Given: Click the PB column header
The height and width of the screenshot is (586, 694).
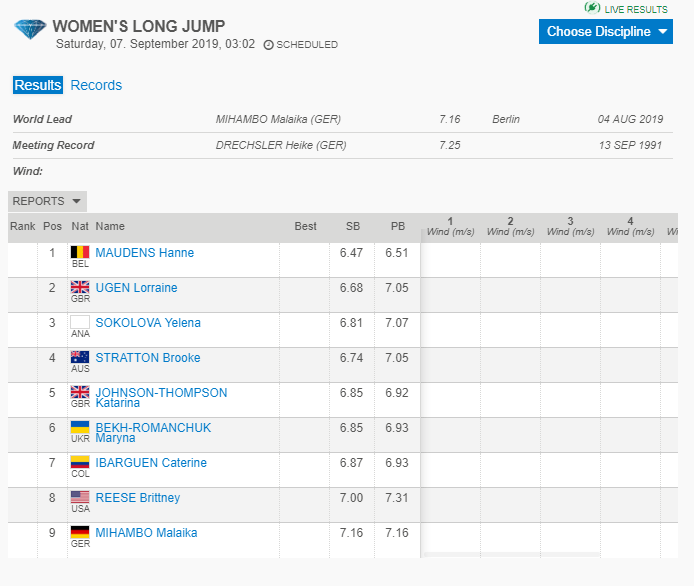Looking at the screenshot, I should point(397,227).
